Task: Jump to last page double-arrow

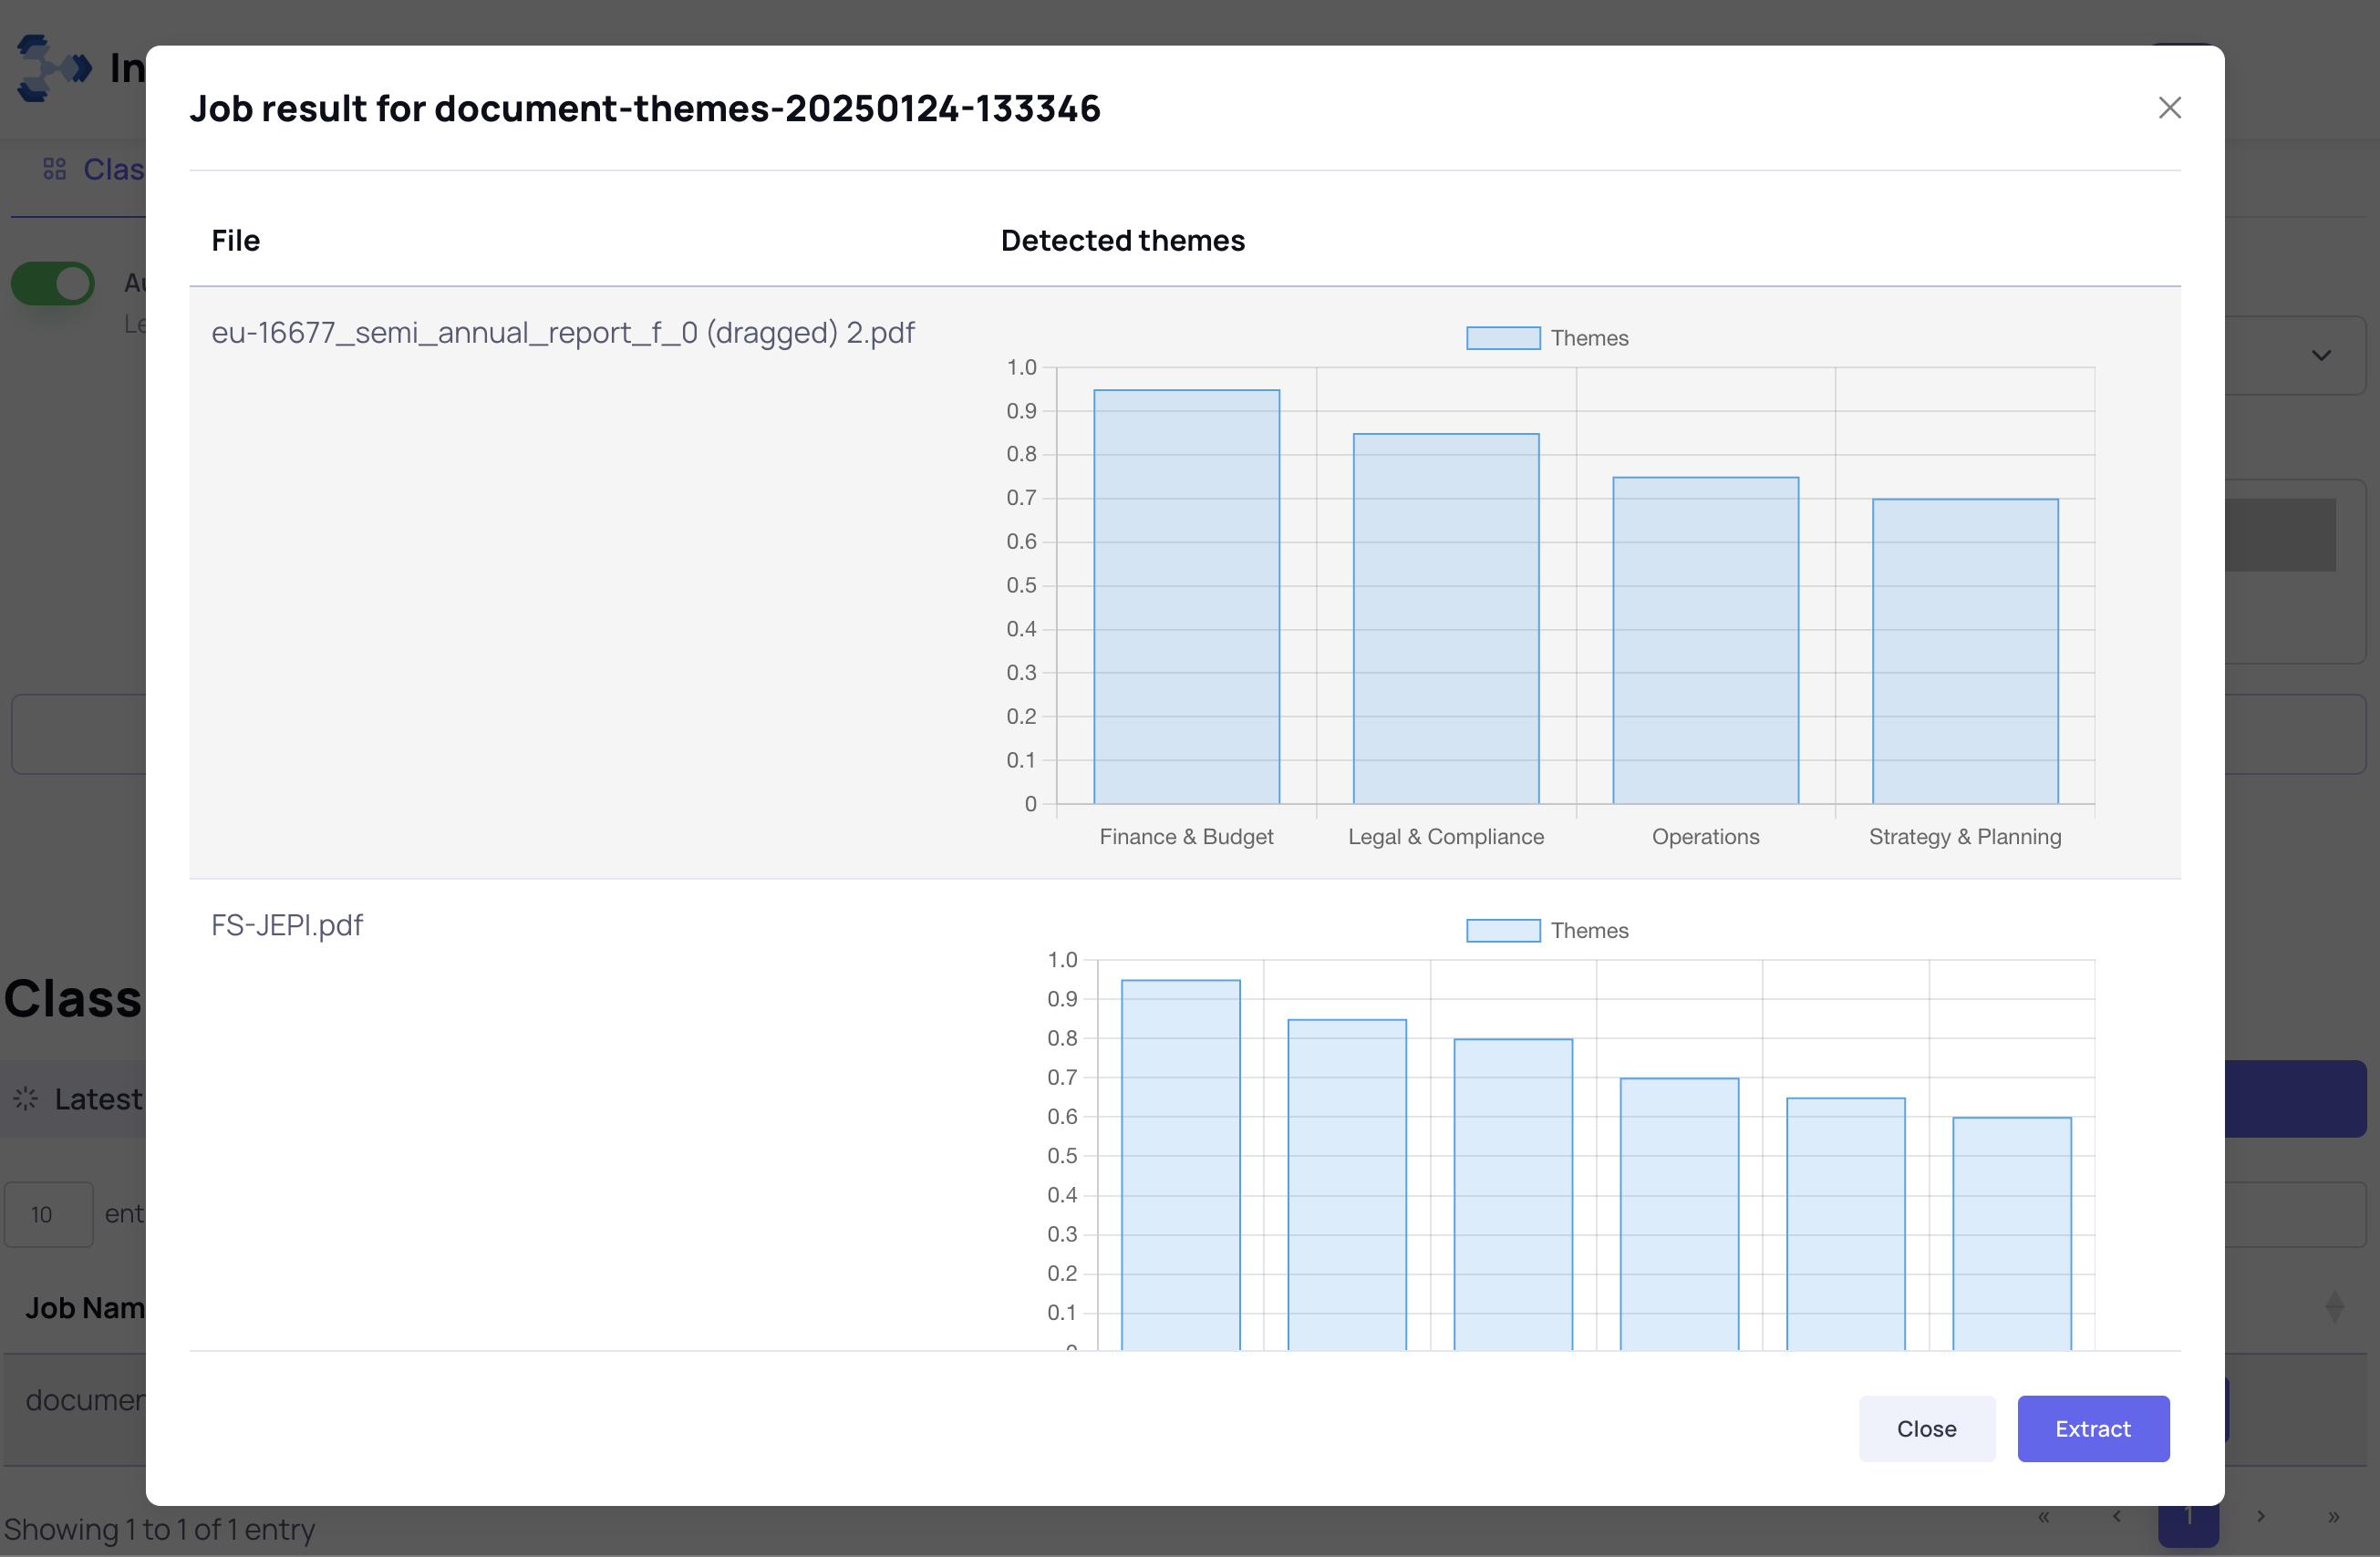Action: tap(2333, 1517)
